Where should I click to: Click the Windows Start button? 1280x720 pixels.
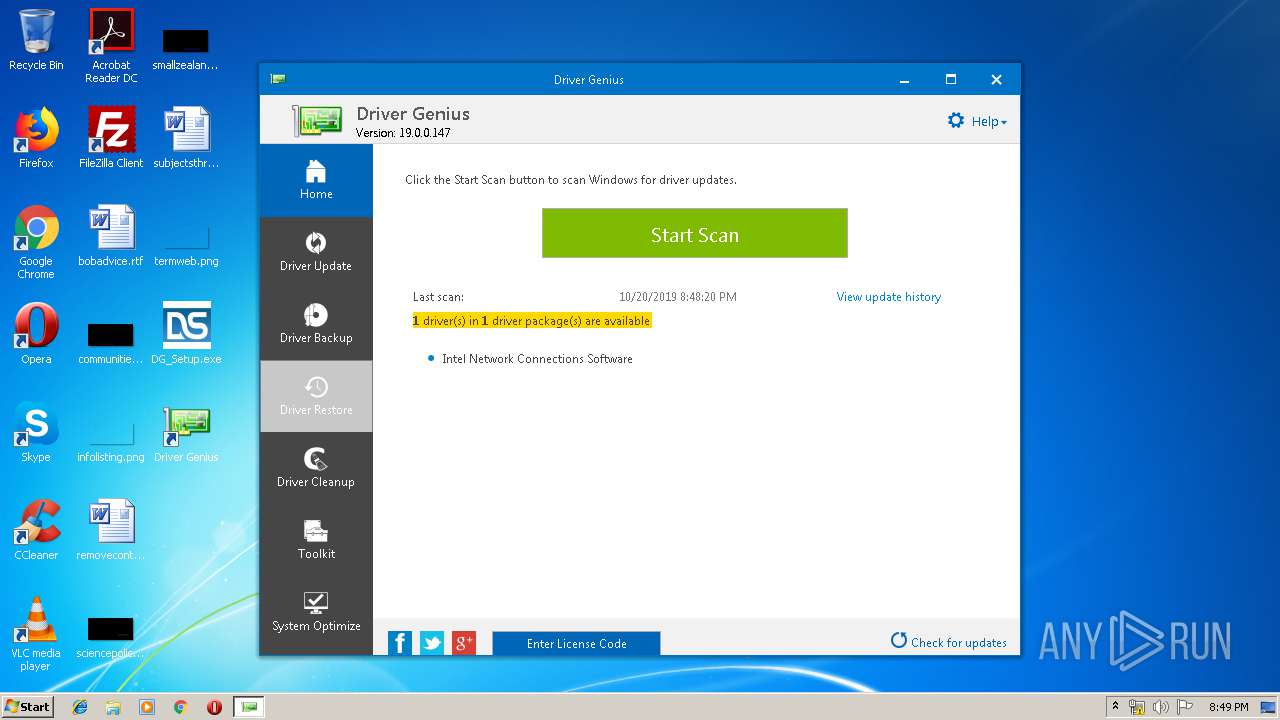click(27, 707)
